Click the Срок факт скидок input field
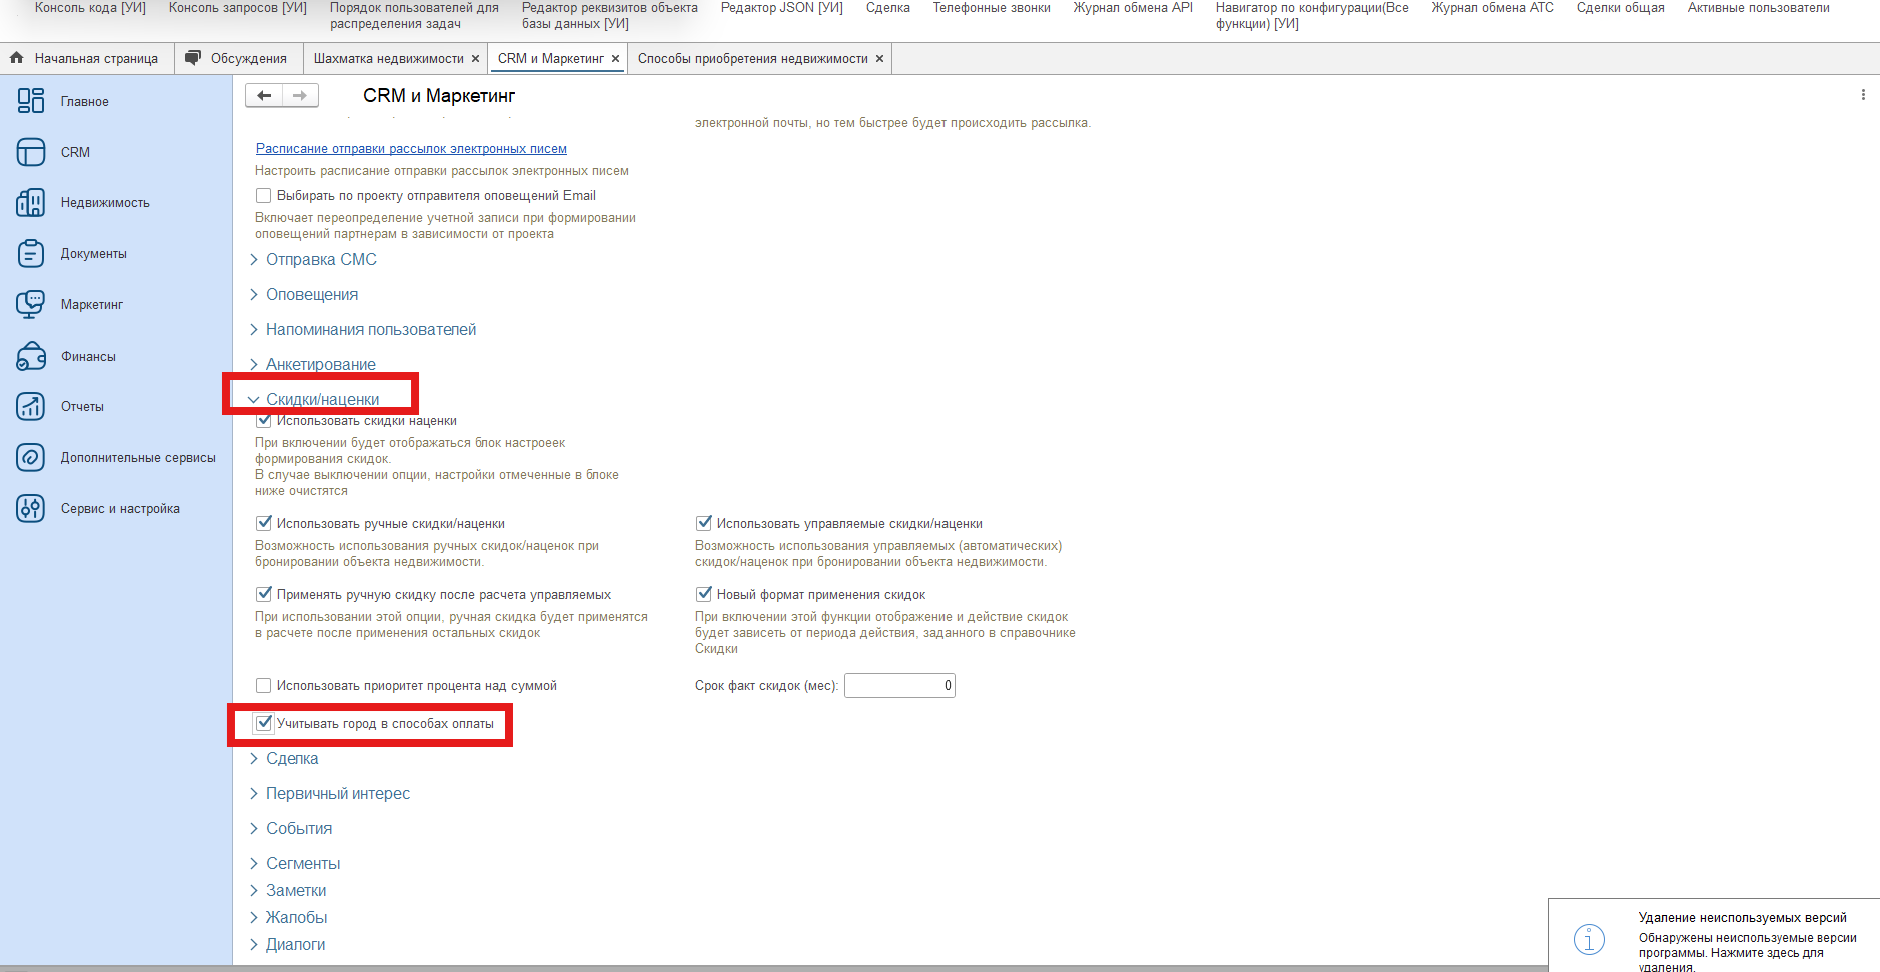 coord(899,686)
